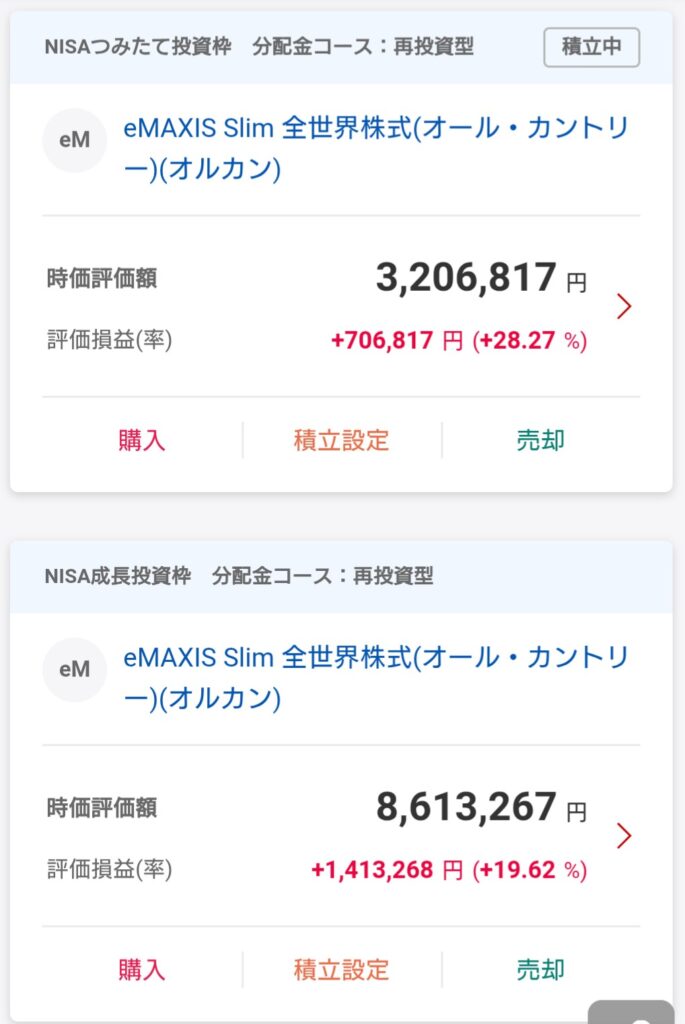Viewport: 685px width, 1024px height.
Task: Click the eM fund icon in NISA成長投資枠 card
Action: click(75, 669)
